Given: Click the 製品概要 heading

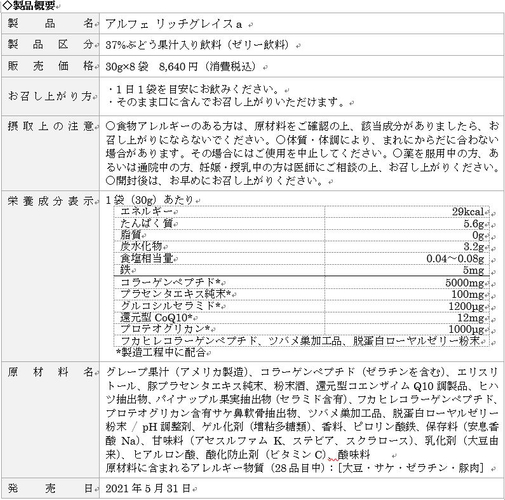Looking at the screenshot, I should (x=29, y=5).
